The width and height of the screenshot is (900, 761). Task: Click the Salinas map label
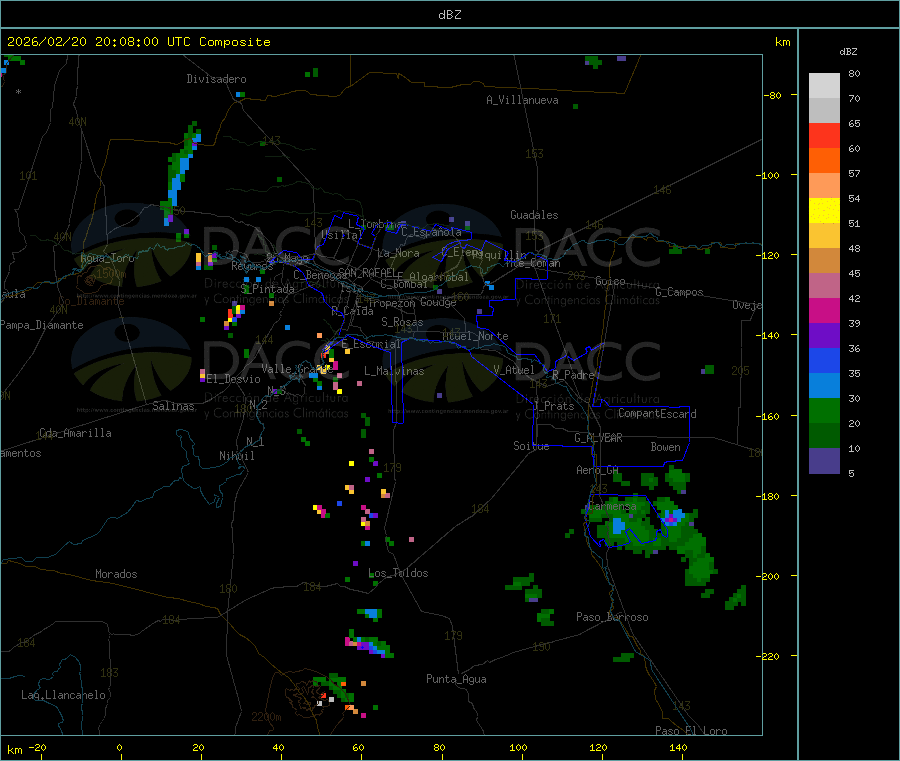(173, 406)
